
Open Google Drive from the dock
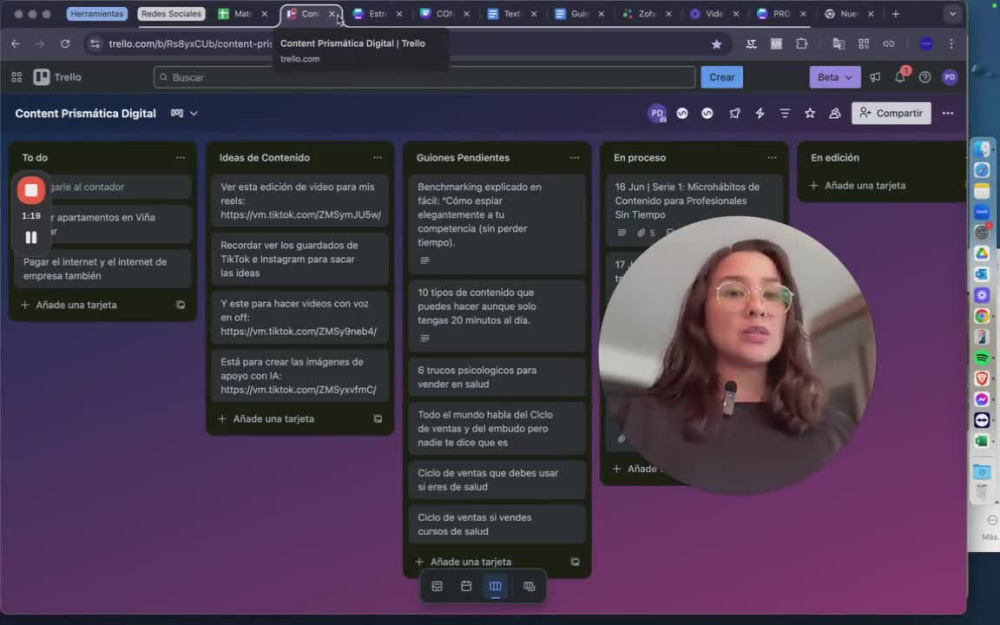click(982, 253)
